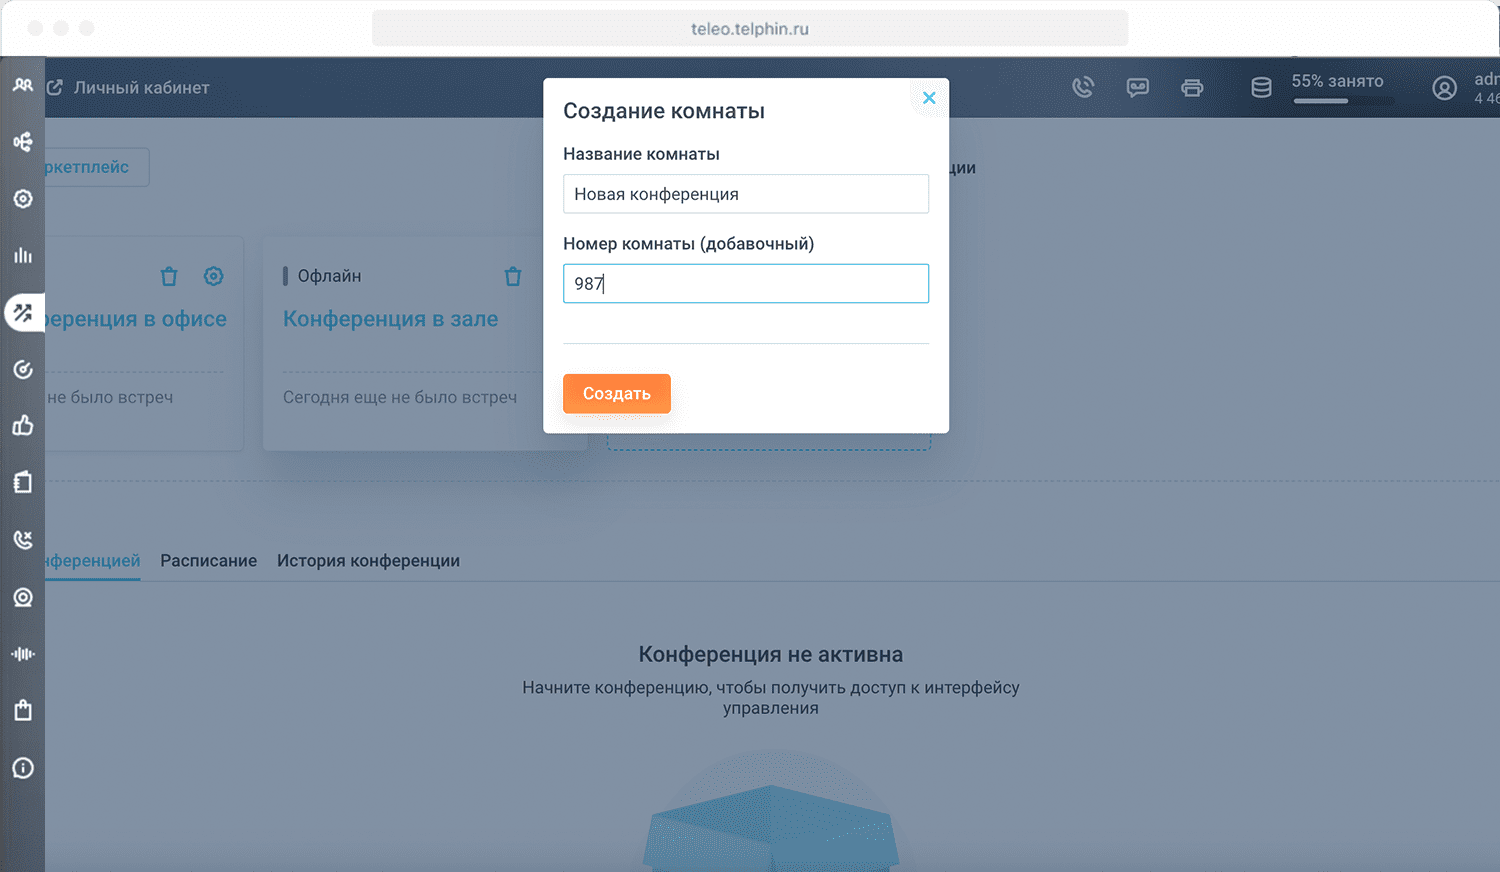Open the shopping bag sidebar icon
Image resolution: width=1500 pixels, height=872 pixels.
pos(23,711)
